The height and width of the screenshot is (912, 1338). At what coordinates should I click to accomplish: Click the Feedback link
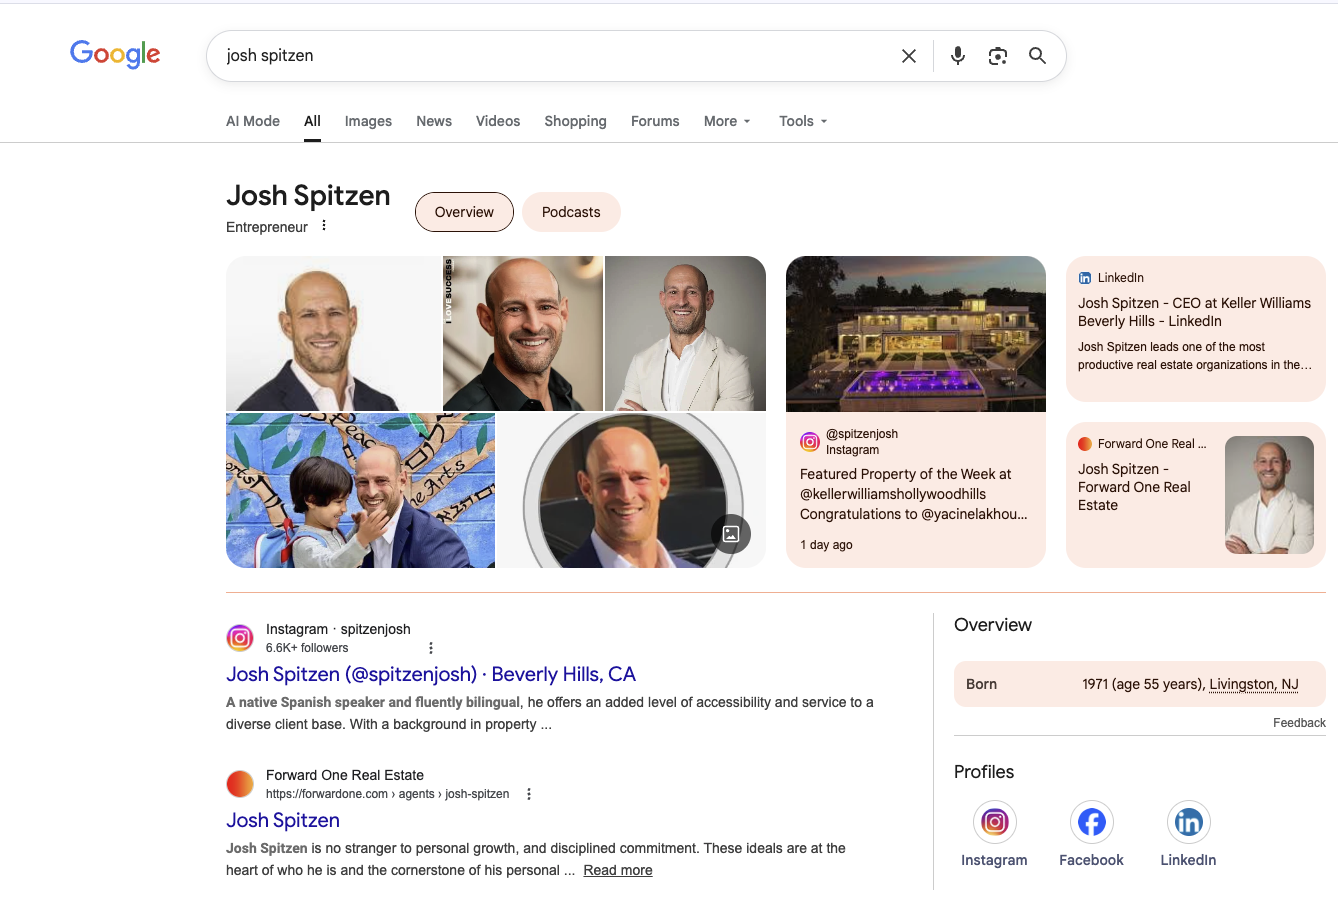coord(1299,723)
